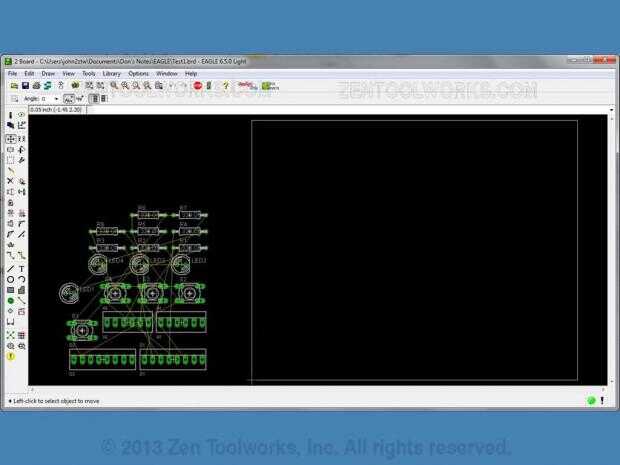Select the Rectangle tool
Screen dimensions: 620x465
click(10, 290)
